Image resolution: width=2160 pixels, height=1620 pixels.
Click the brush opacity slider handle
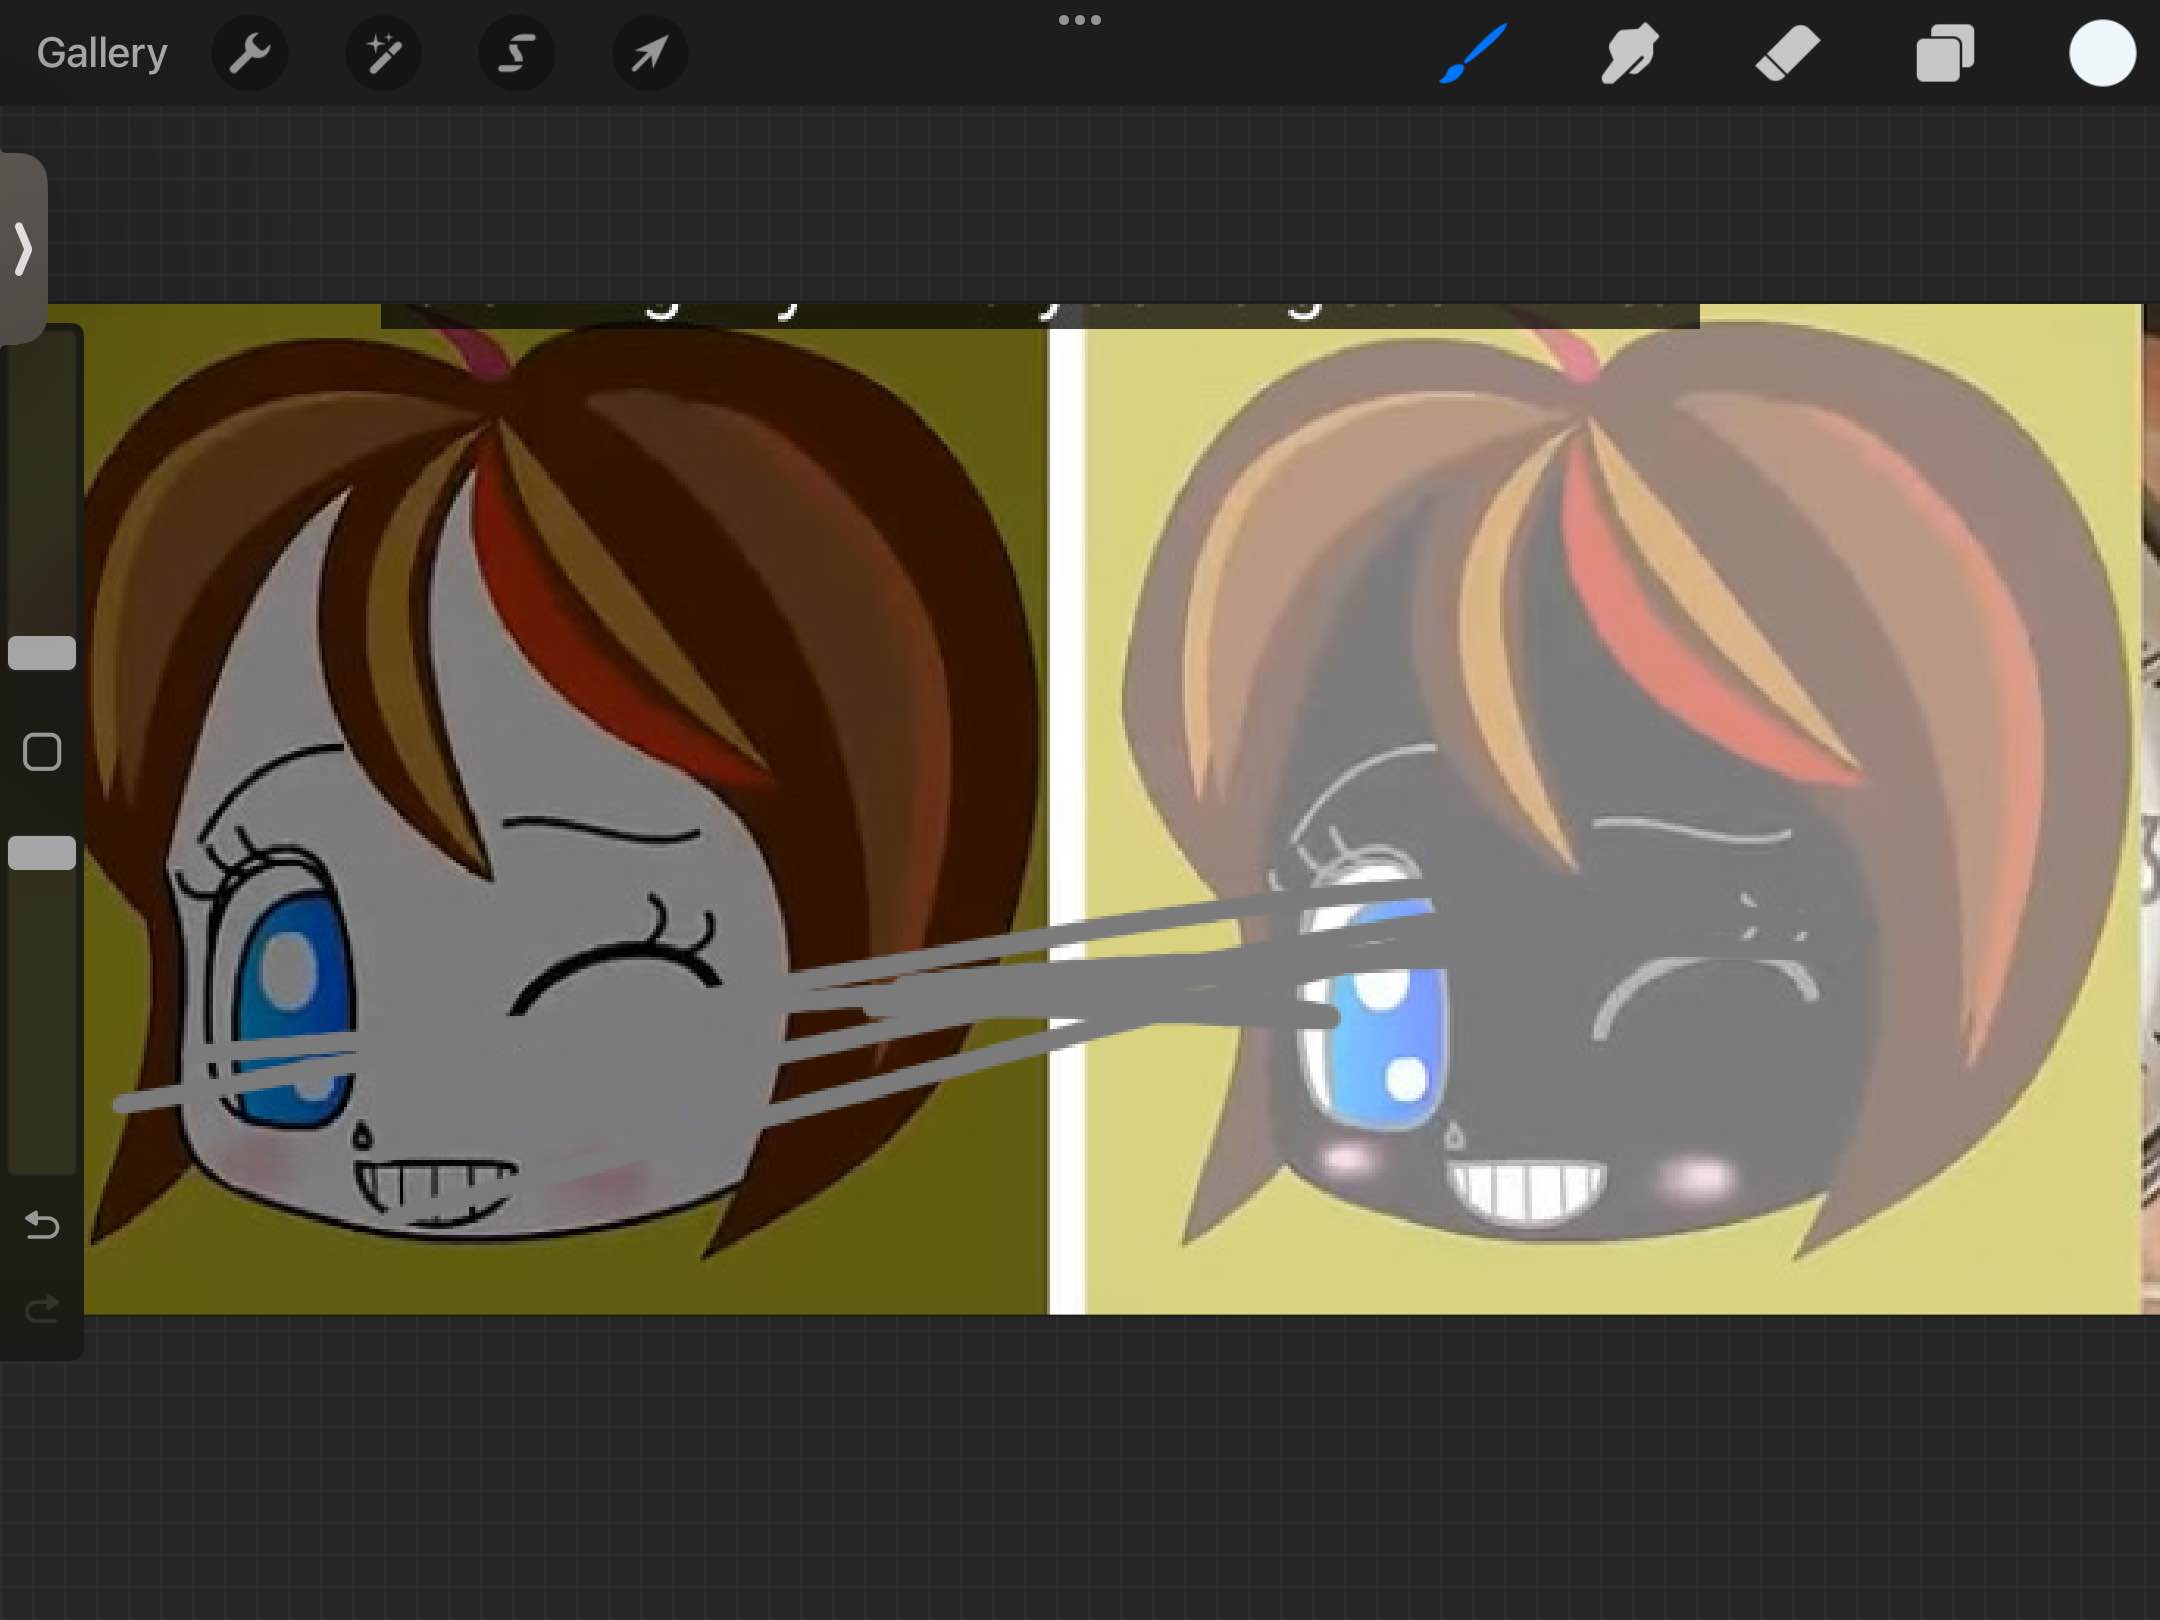pos(42,853)
